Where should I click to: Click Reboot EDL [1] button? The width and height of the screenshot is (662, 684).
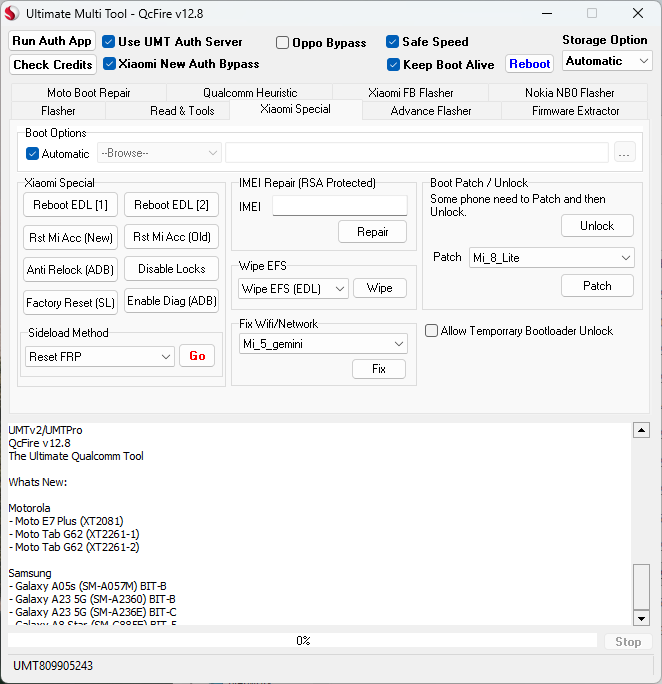click(70, 205)
